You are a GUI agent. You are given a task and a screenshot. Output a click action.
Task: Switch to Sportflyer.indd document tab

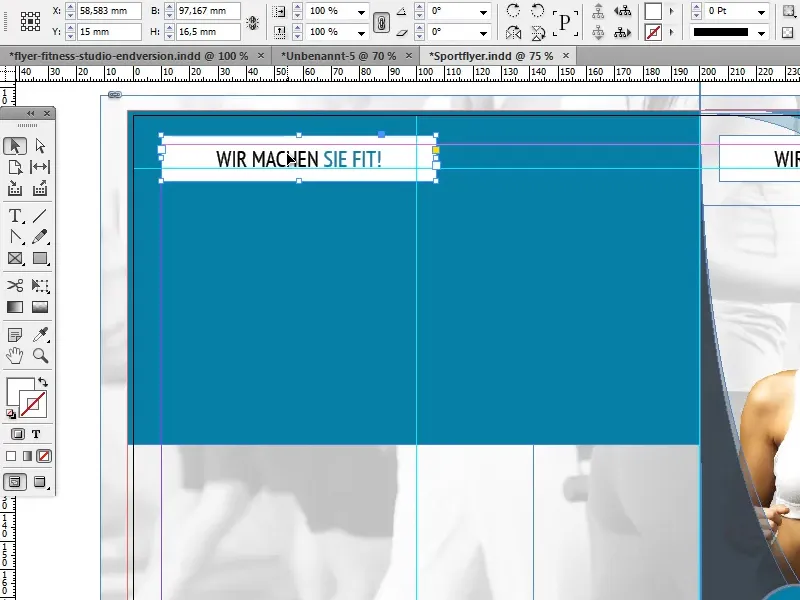pos(491,56)
